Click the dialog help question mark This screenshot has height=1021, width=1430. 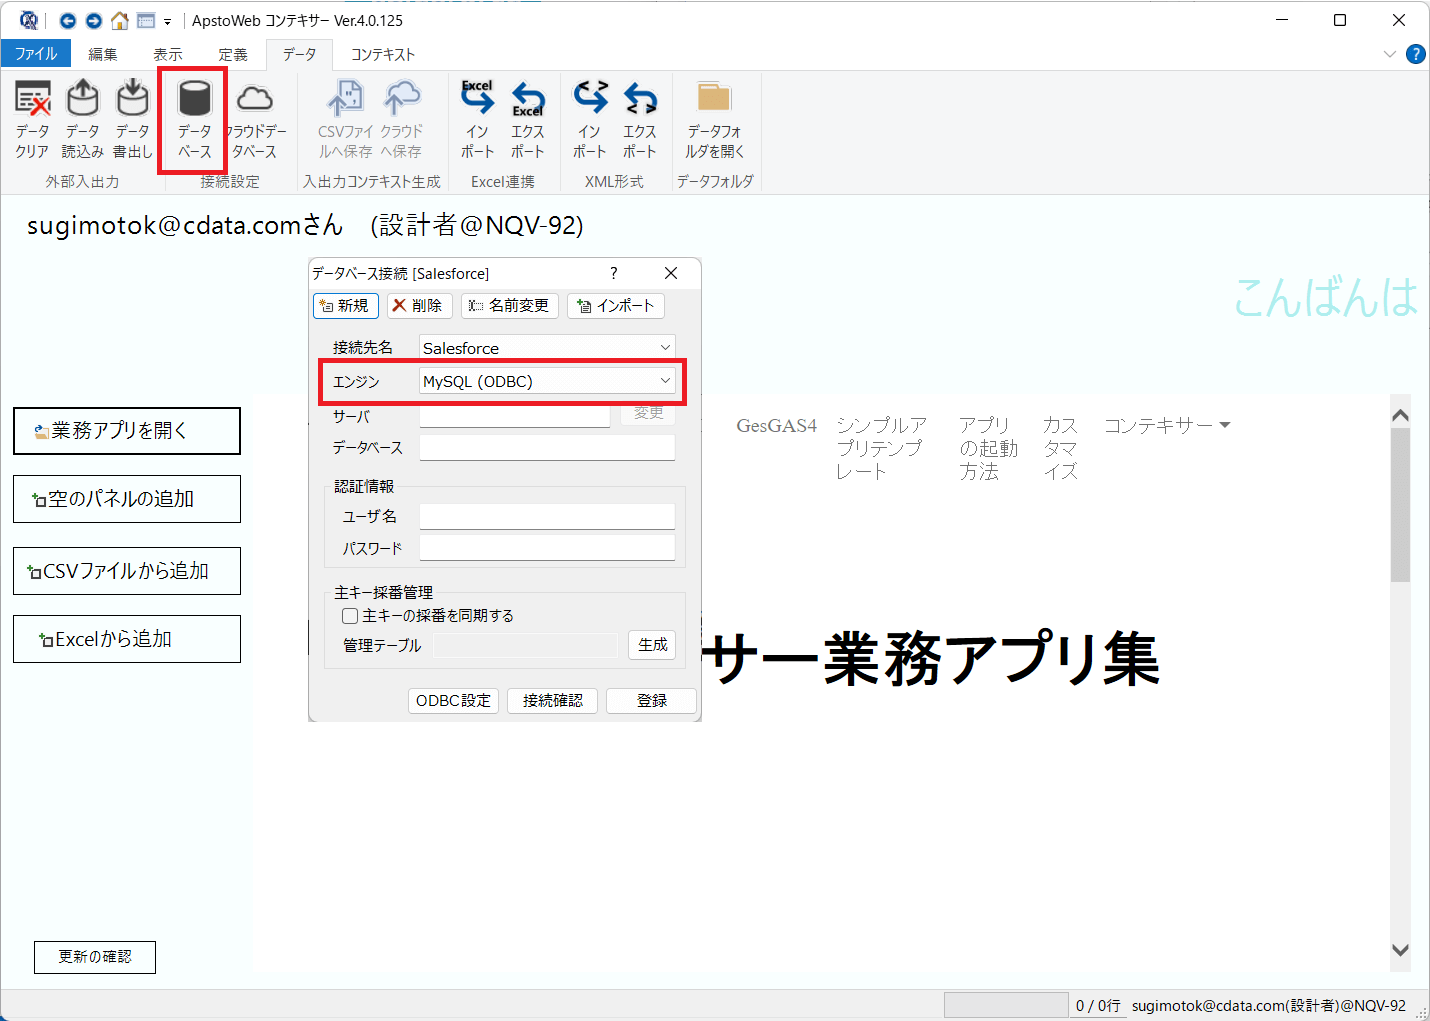click(614, 273)
